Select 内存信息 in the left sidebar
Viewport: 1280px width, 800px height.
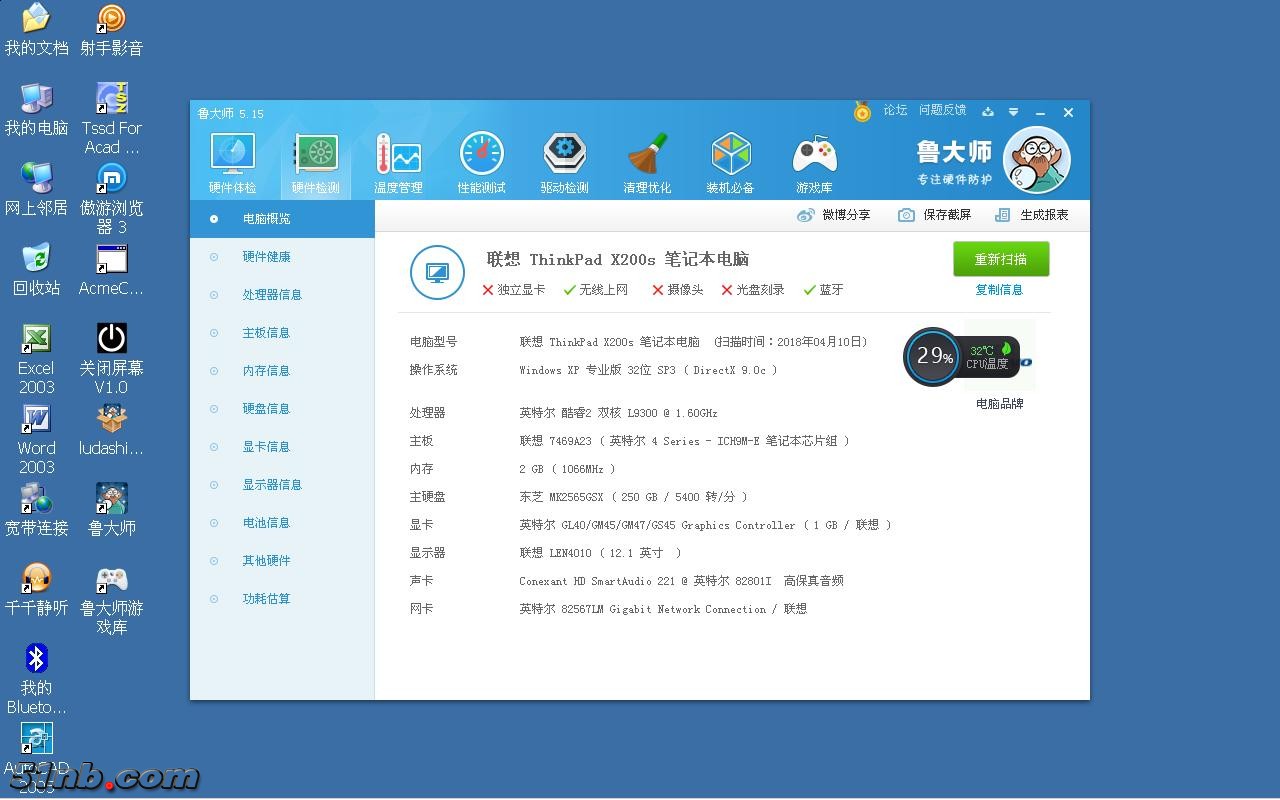[266, 371]
